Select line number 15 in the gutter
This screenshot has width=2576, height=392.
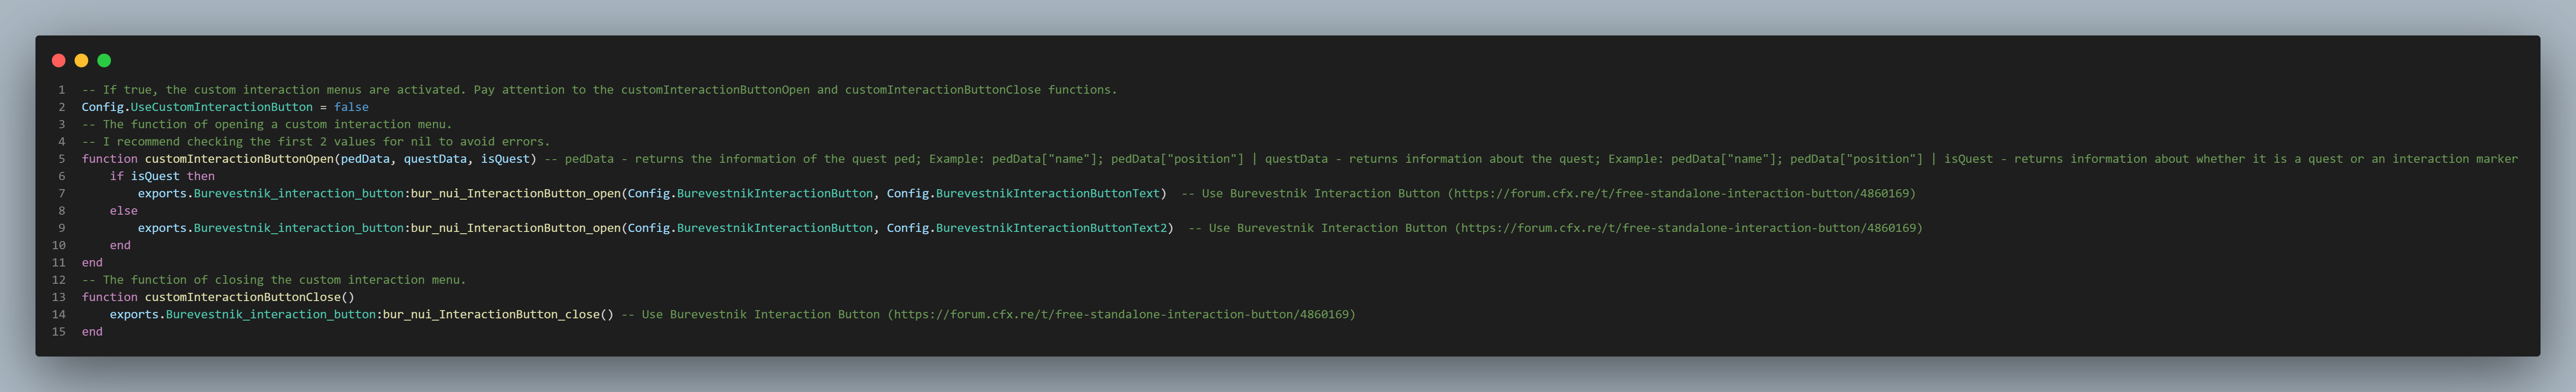(59, 332)
